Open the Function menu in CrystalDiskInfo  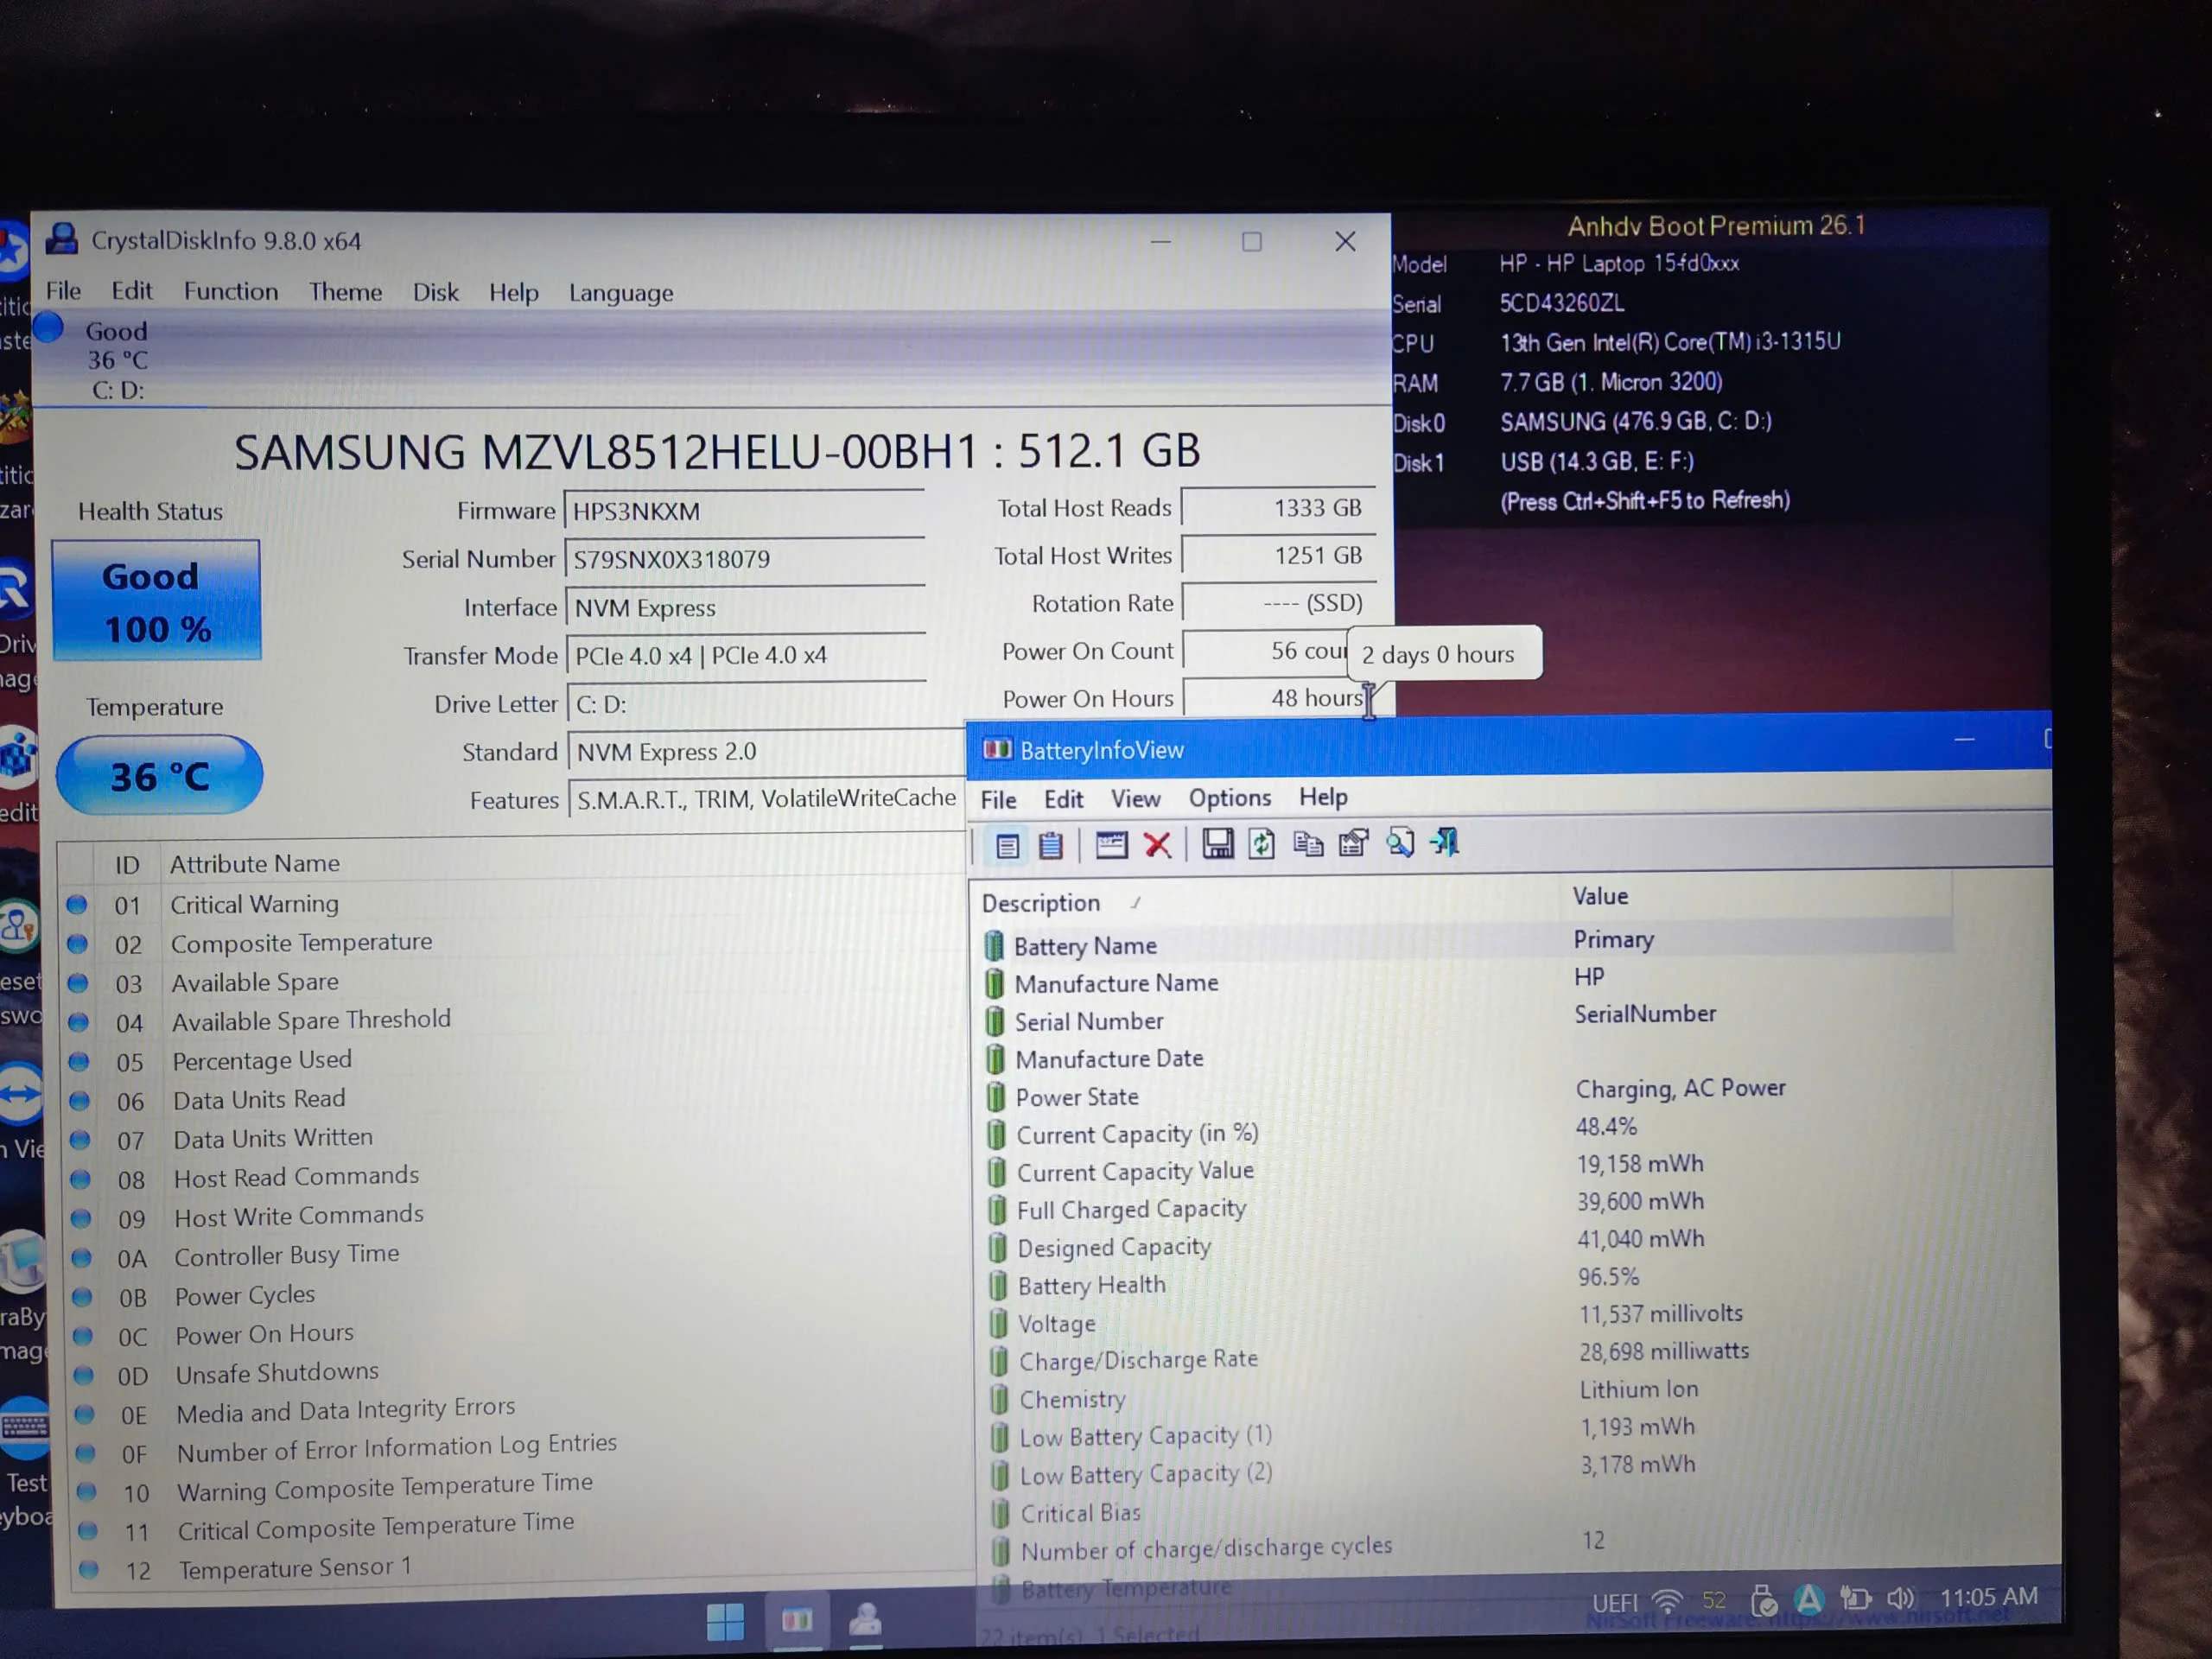click(x=231, y=292)
